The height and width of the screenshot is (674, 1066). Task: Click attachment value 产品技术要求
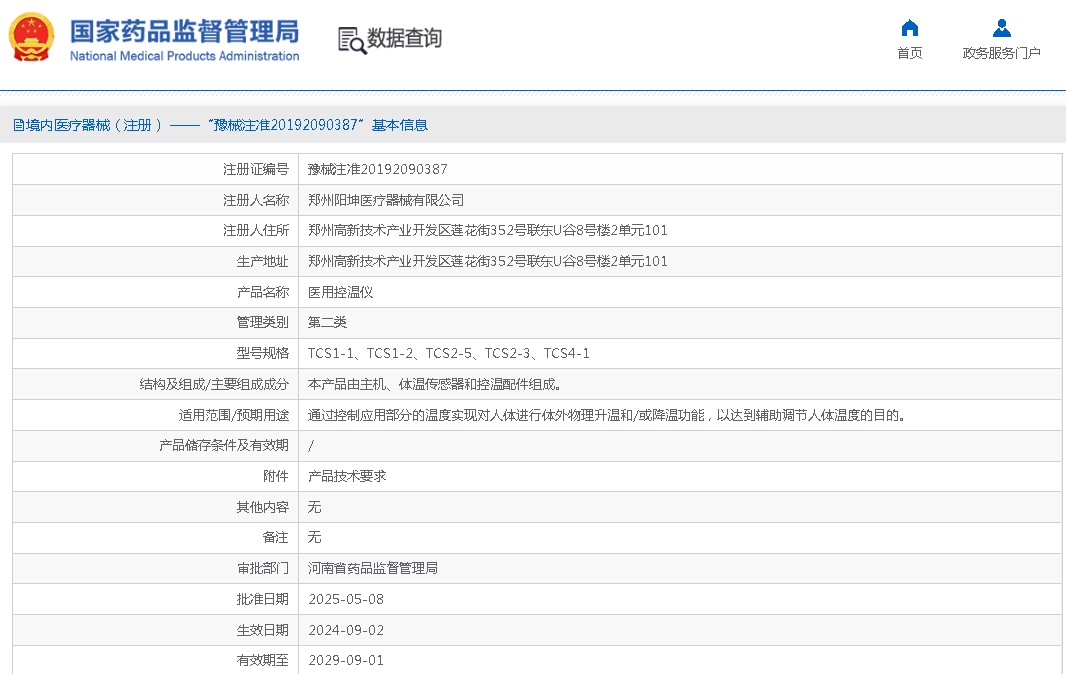347,476
